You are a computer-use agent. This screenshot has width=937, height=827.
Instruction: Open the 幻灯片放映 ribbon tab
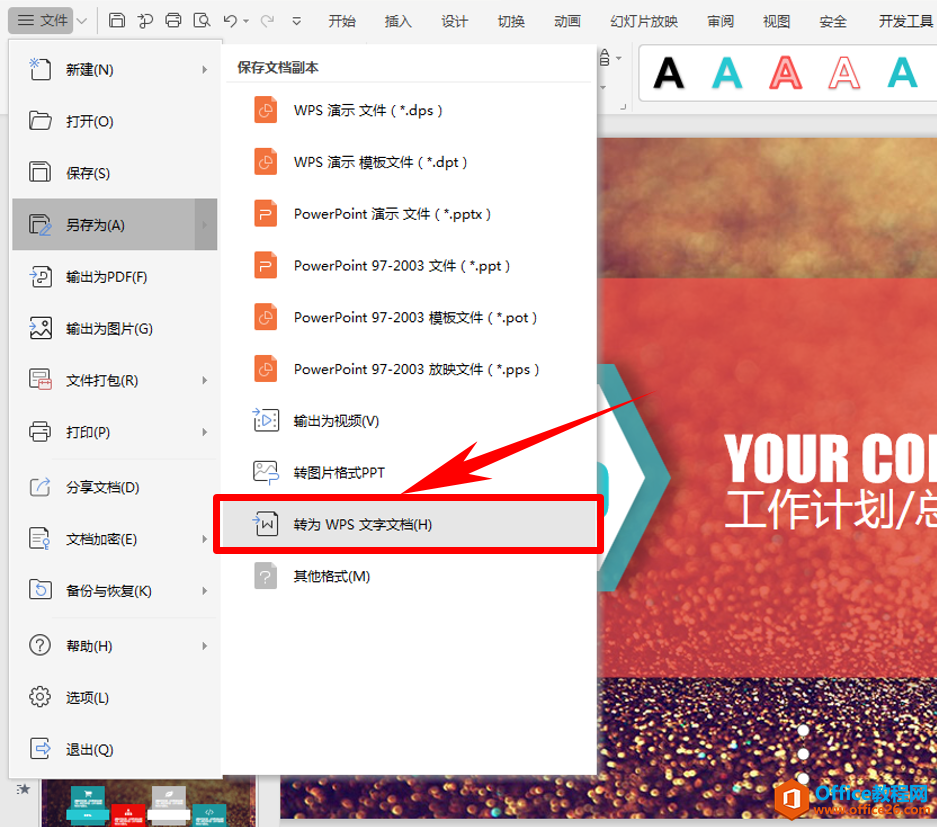click(644, 22)
